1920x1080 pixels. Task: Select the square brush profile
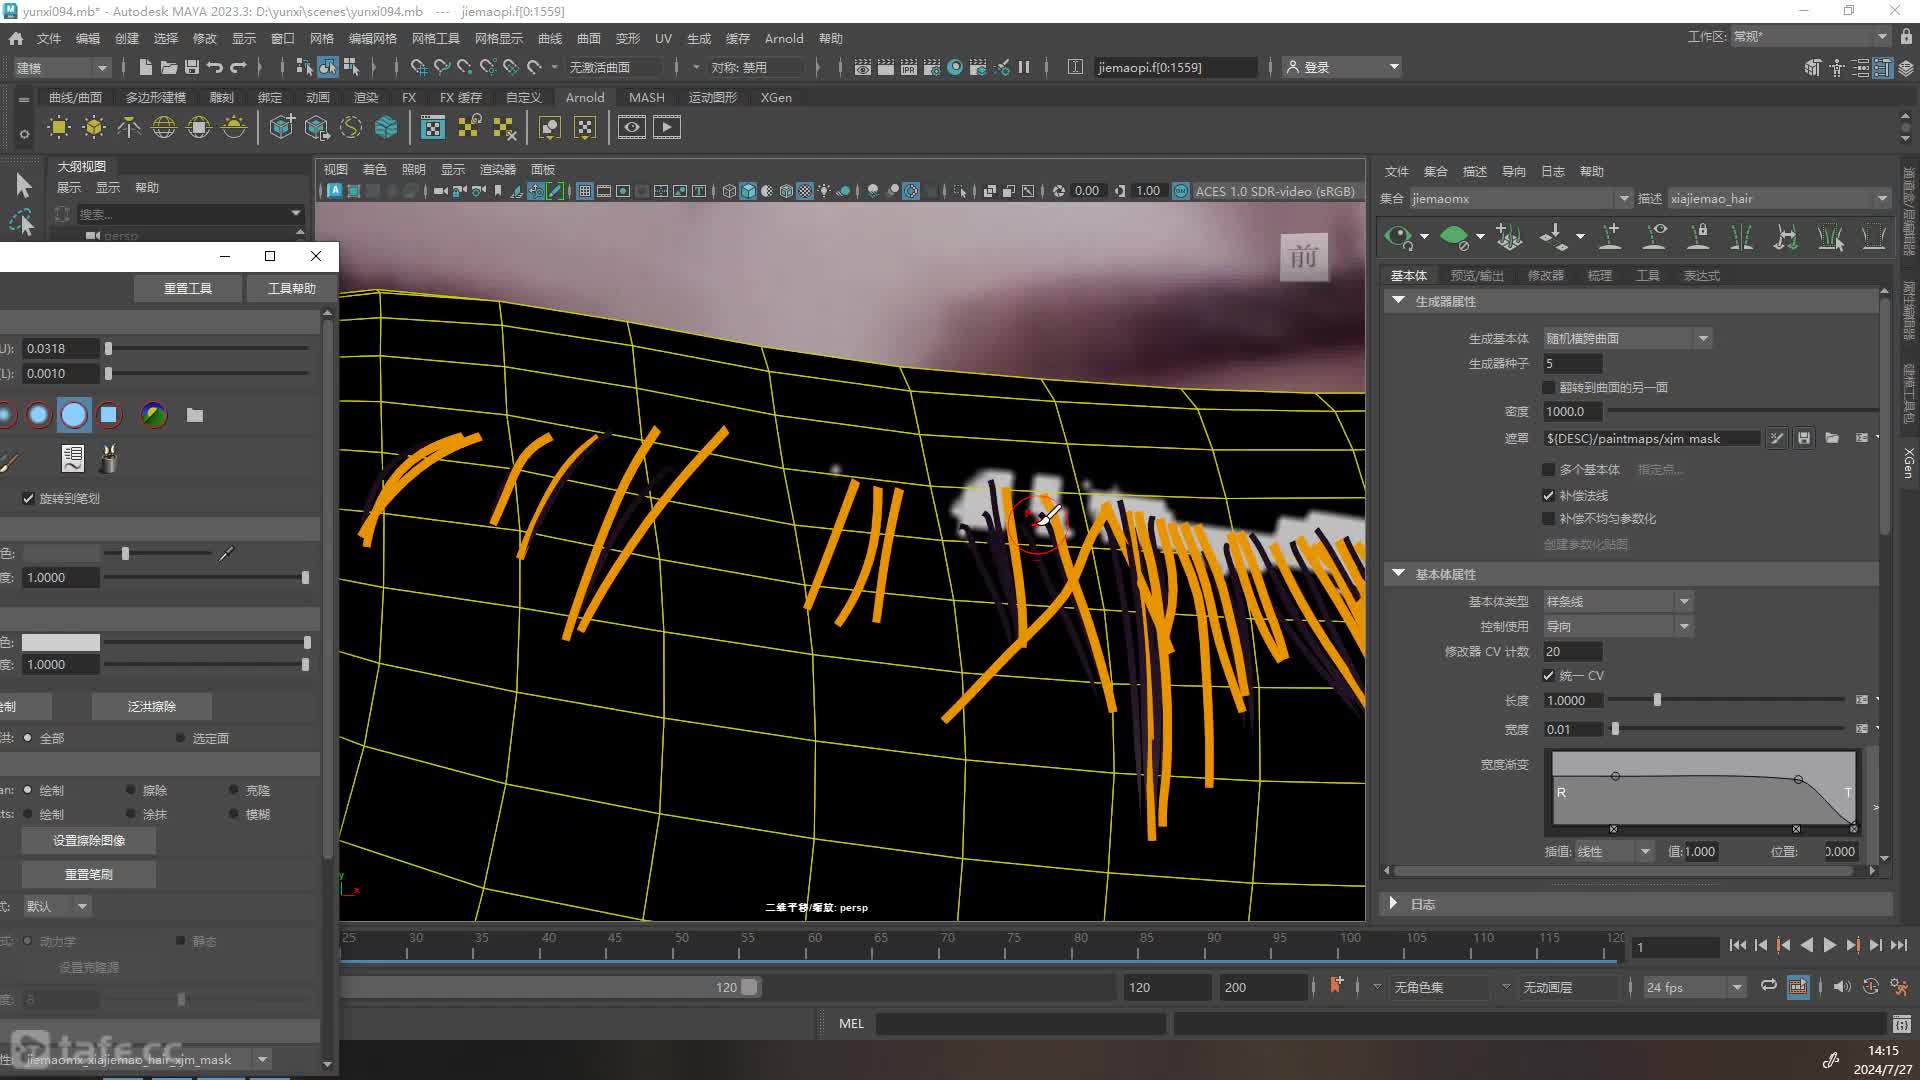tap(109, 415)
